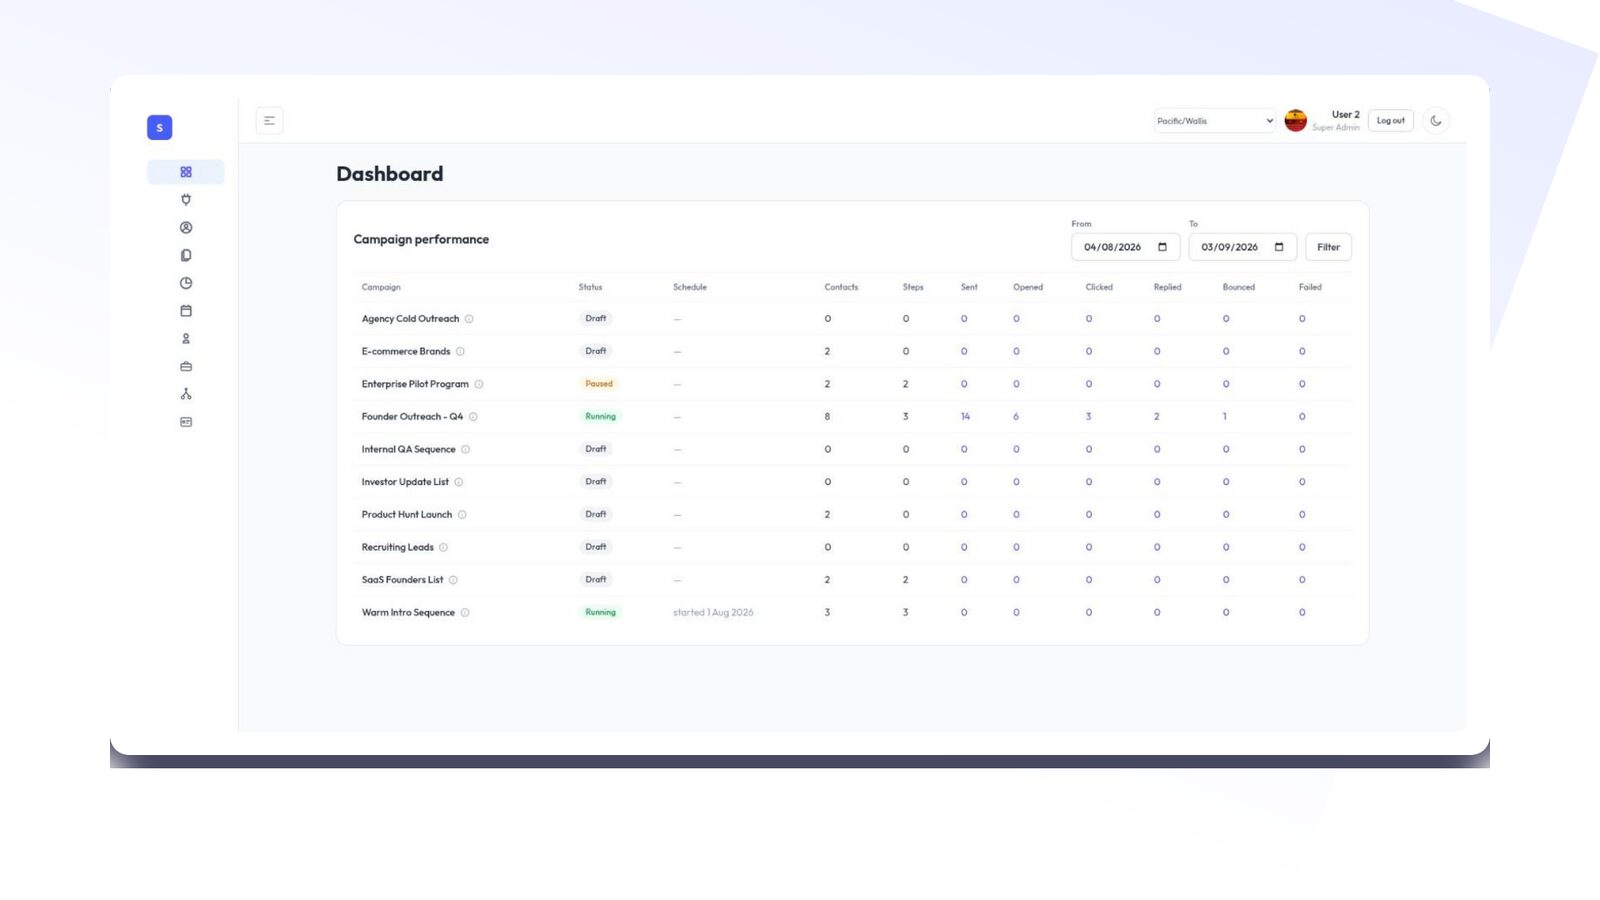The width and height of the screenshot is (1600, 900).
Task: Click info icon beside Founder Outreach - Q4
Action: [474, 417]
